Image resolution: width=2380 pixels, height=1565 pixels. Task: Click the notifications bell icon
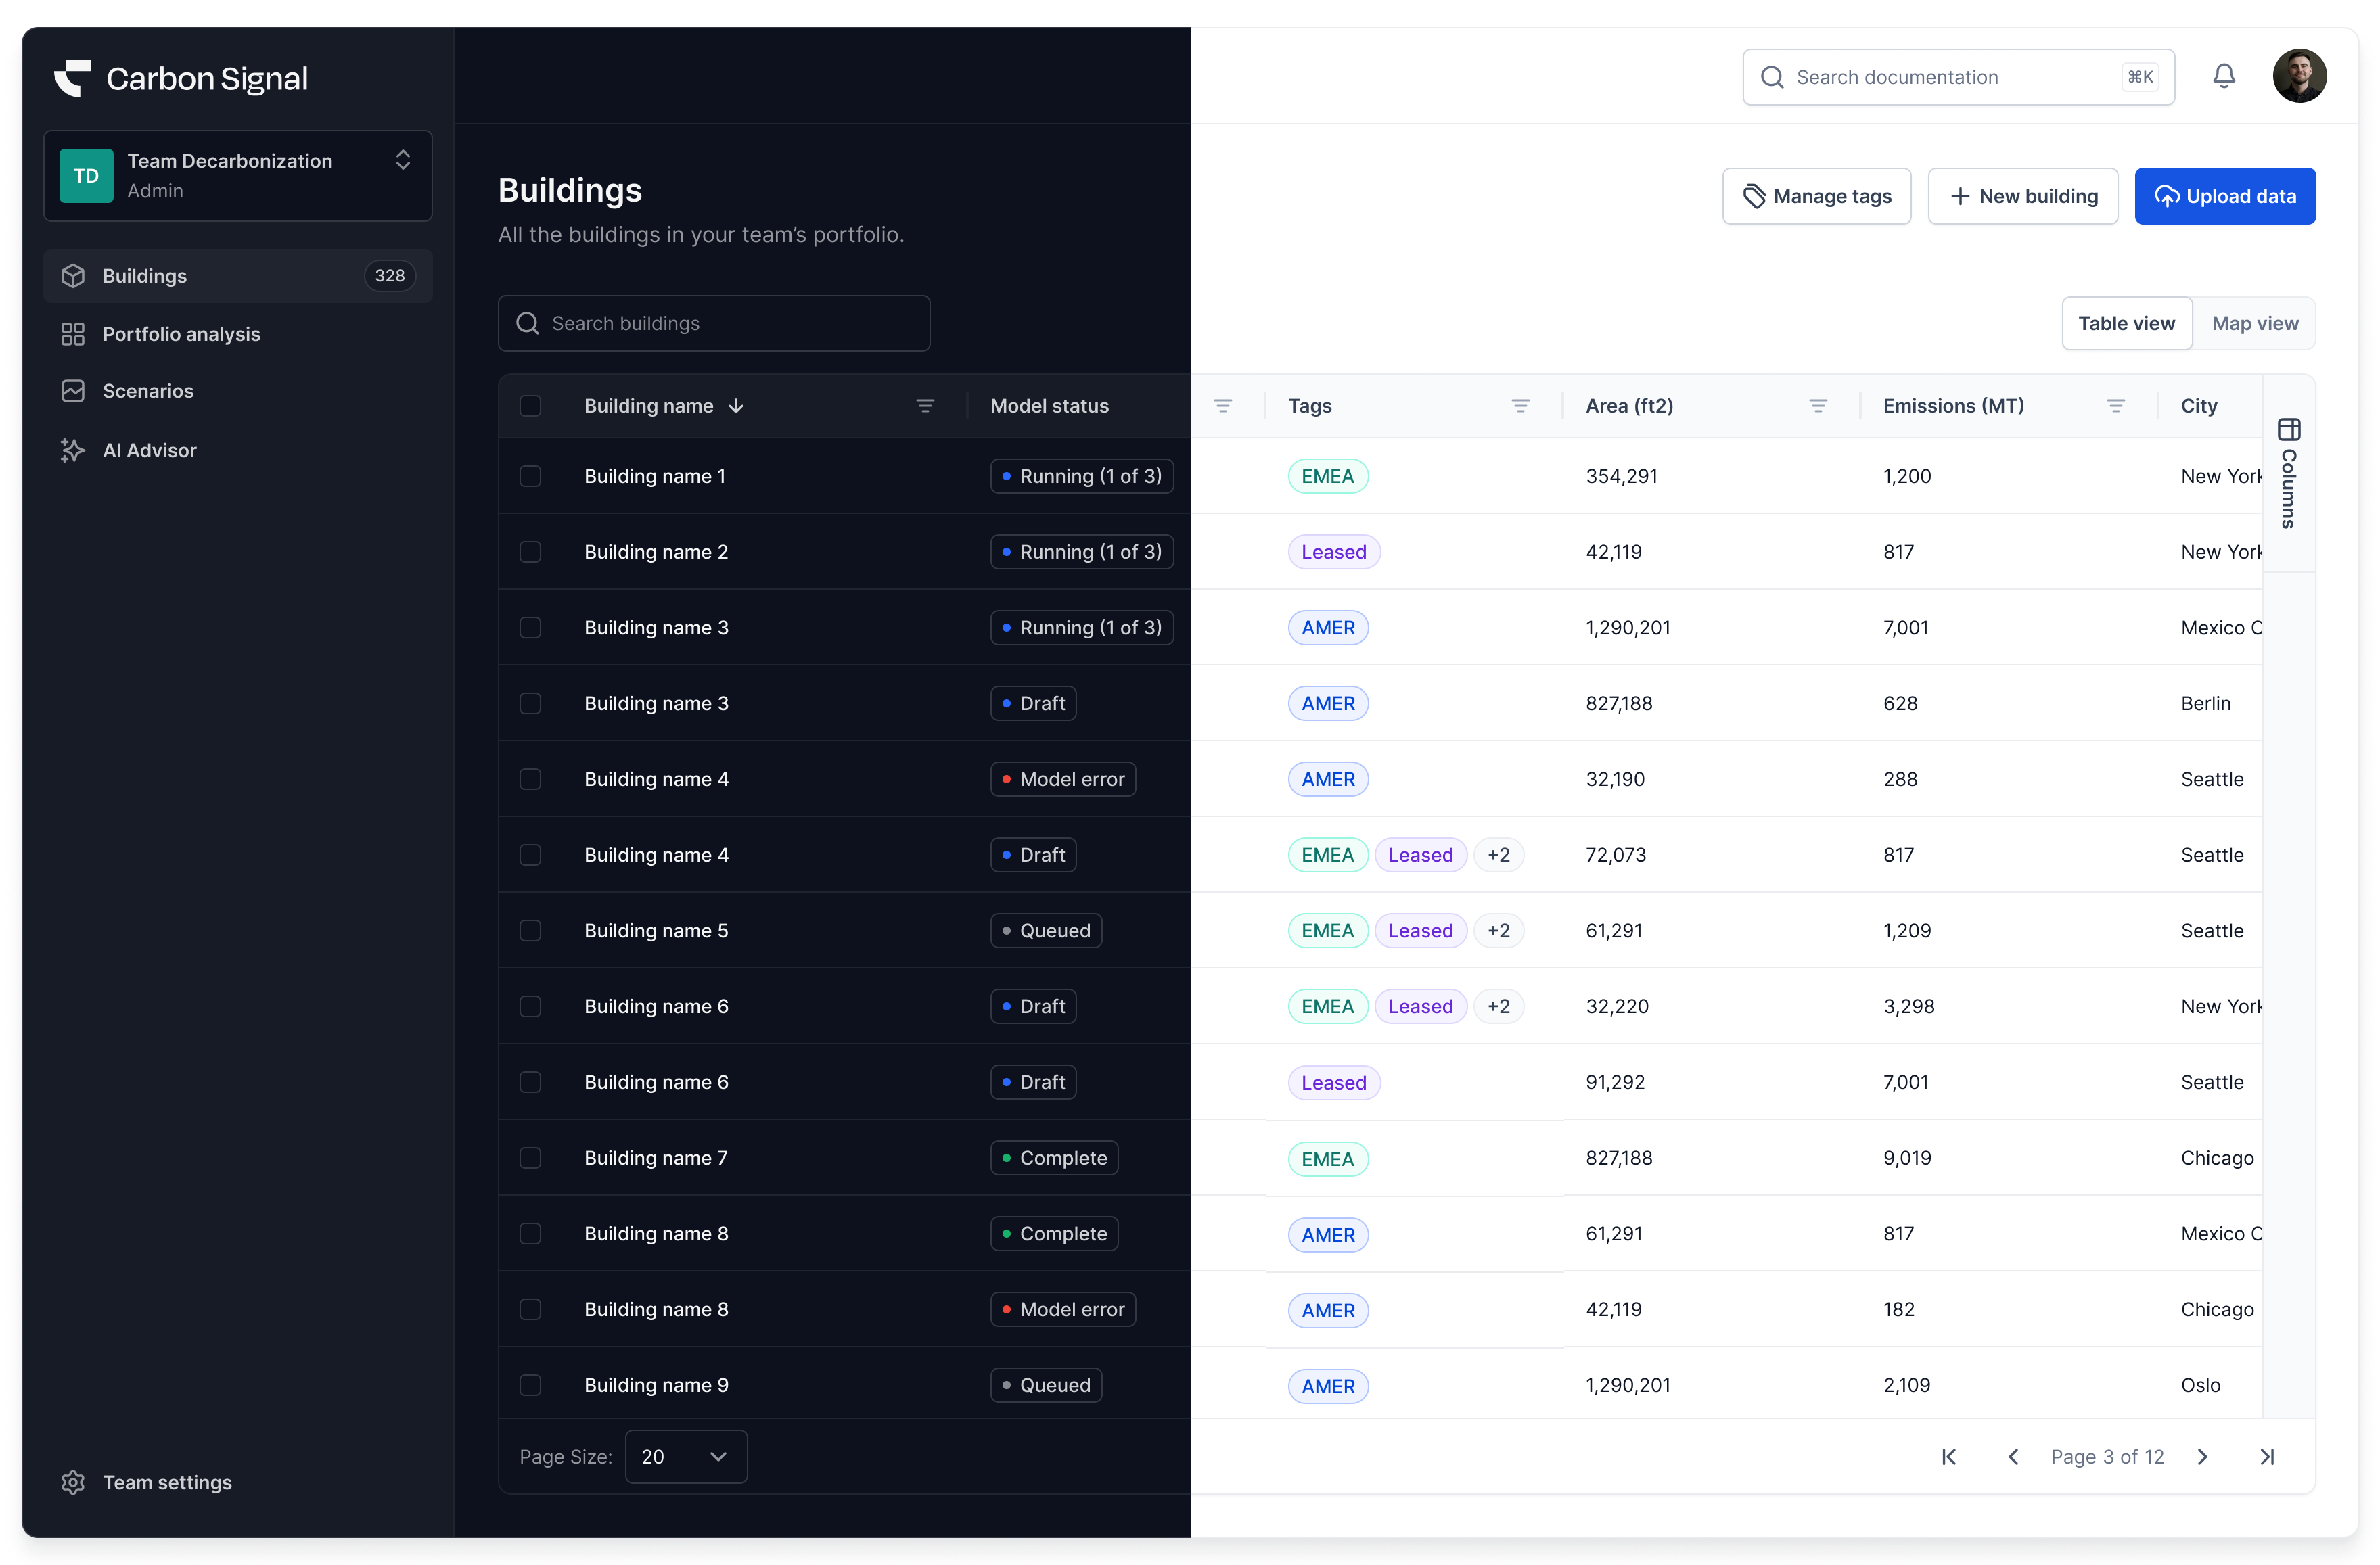(x=2223, y=76)
